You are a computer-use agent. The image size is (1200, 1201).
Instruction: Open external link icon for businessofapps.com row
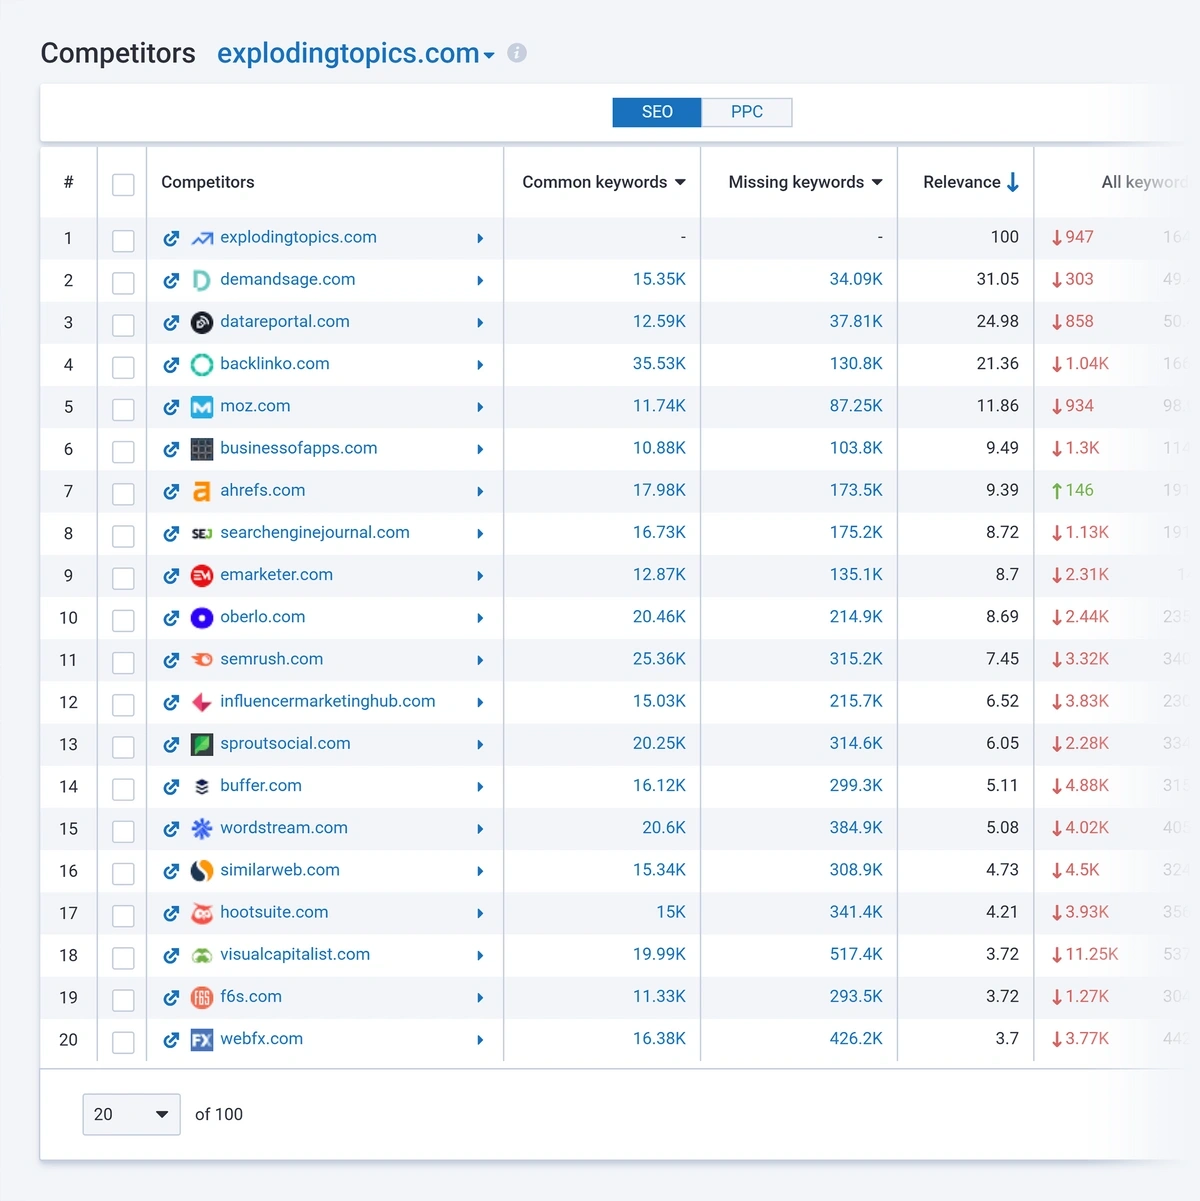[x=171, y=449]
